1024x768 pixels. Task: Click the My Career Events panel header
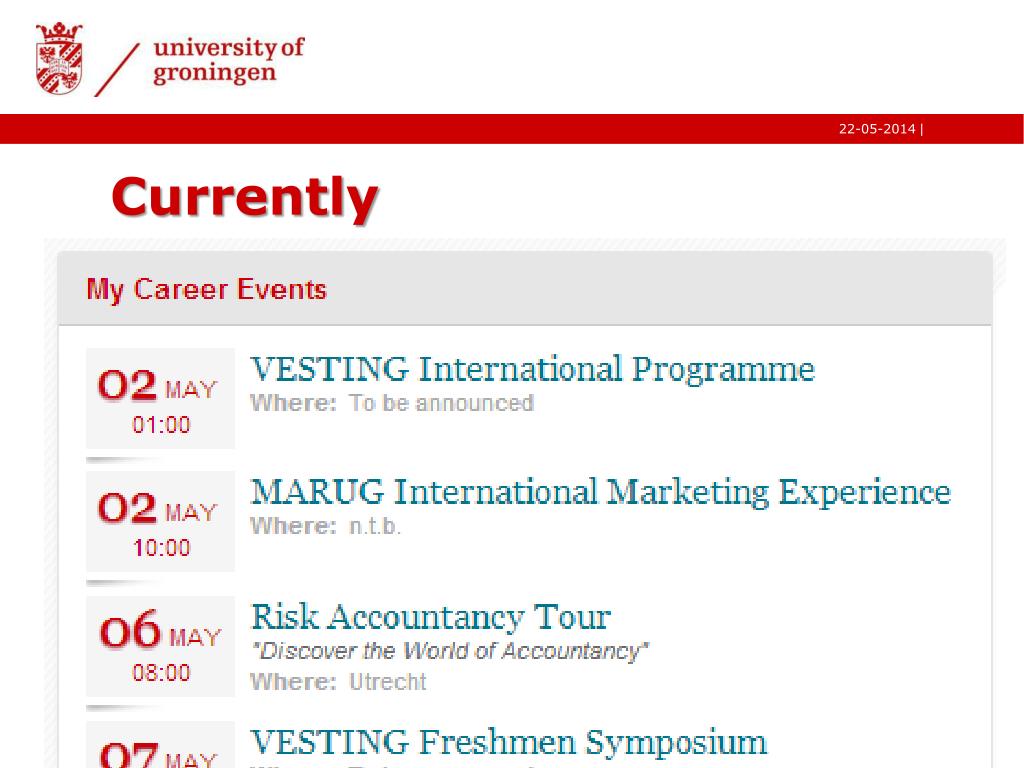pos(525,289)
